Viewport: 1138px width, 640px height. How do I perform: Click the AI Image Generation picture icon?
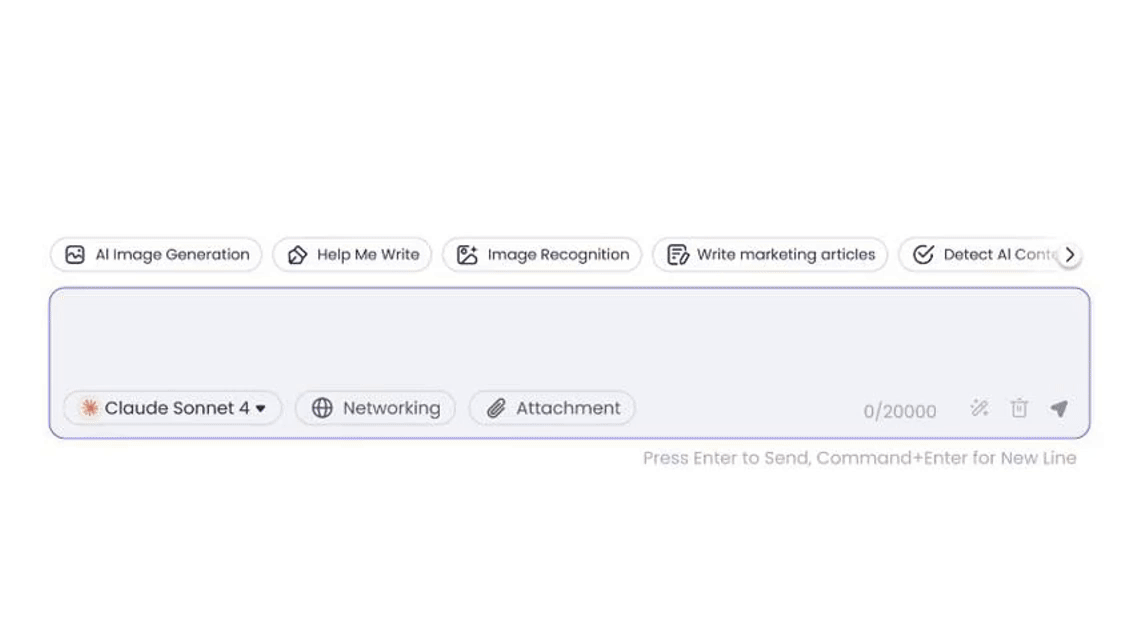point(75,255)
